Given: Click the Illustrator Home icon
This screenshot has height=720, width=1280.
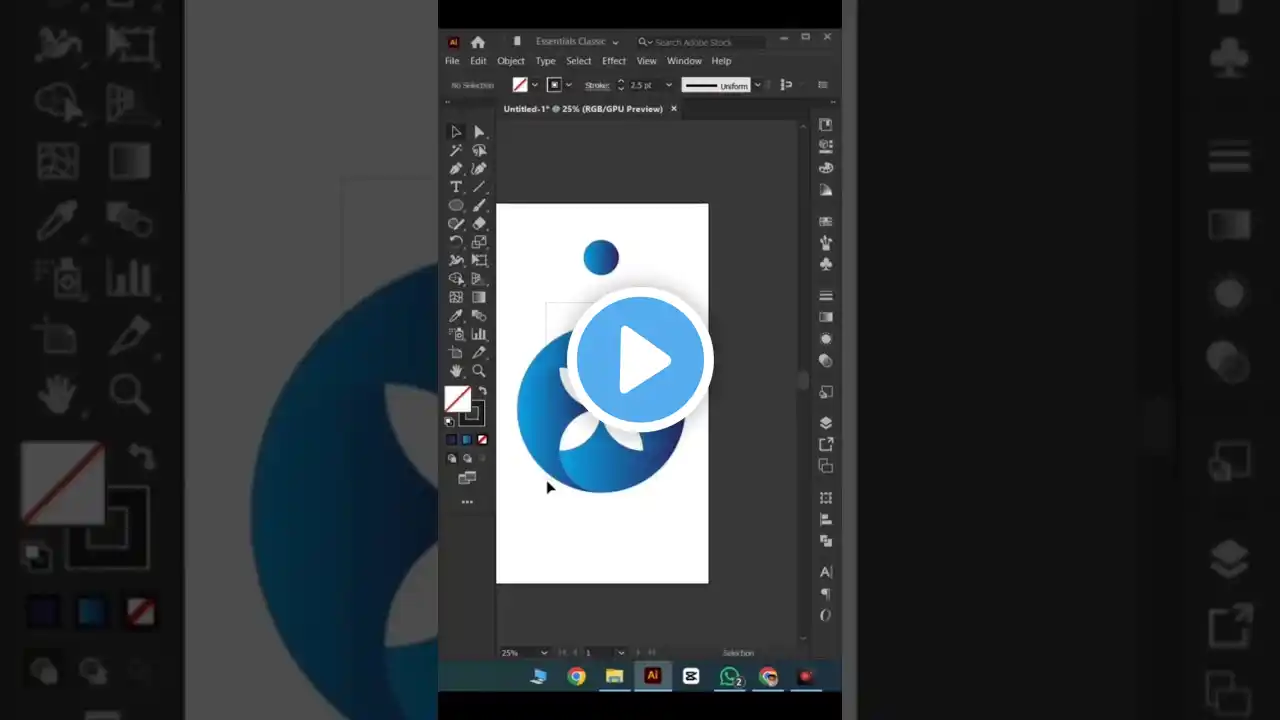Looking at the screenshot, I should click(x=478, y=42).
